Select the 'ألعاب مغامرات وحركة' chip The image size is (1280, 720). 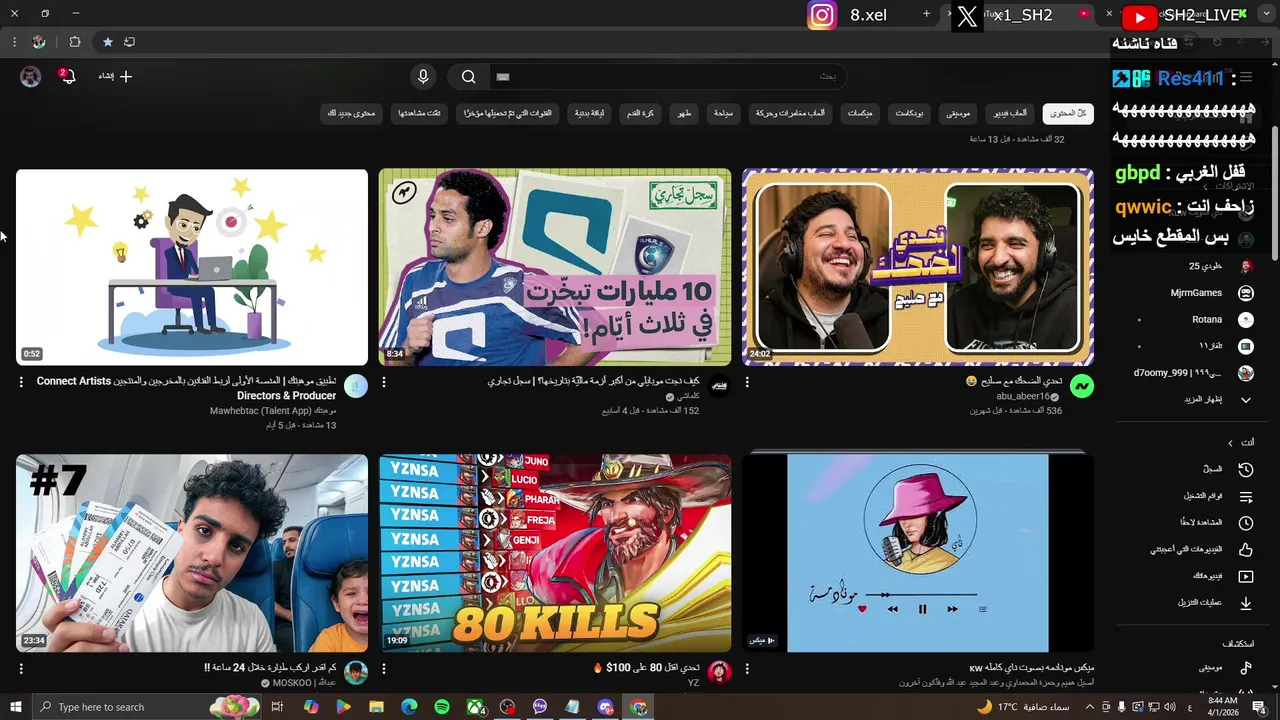[x=791, y=114]
